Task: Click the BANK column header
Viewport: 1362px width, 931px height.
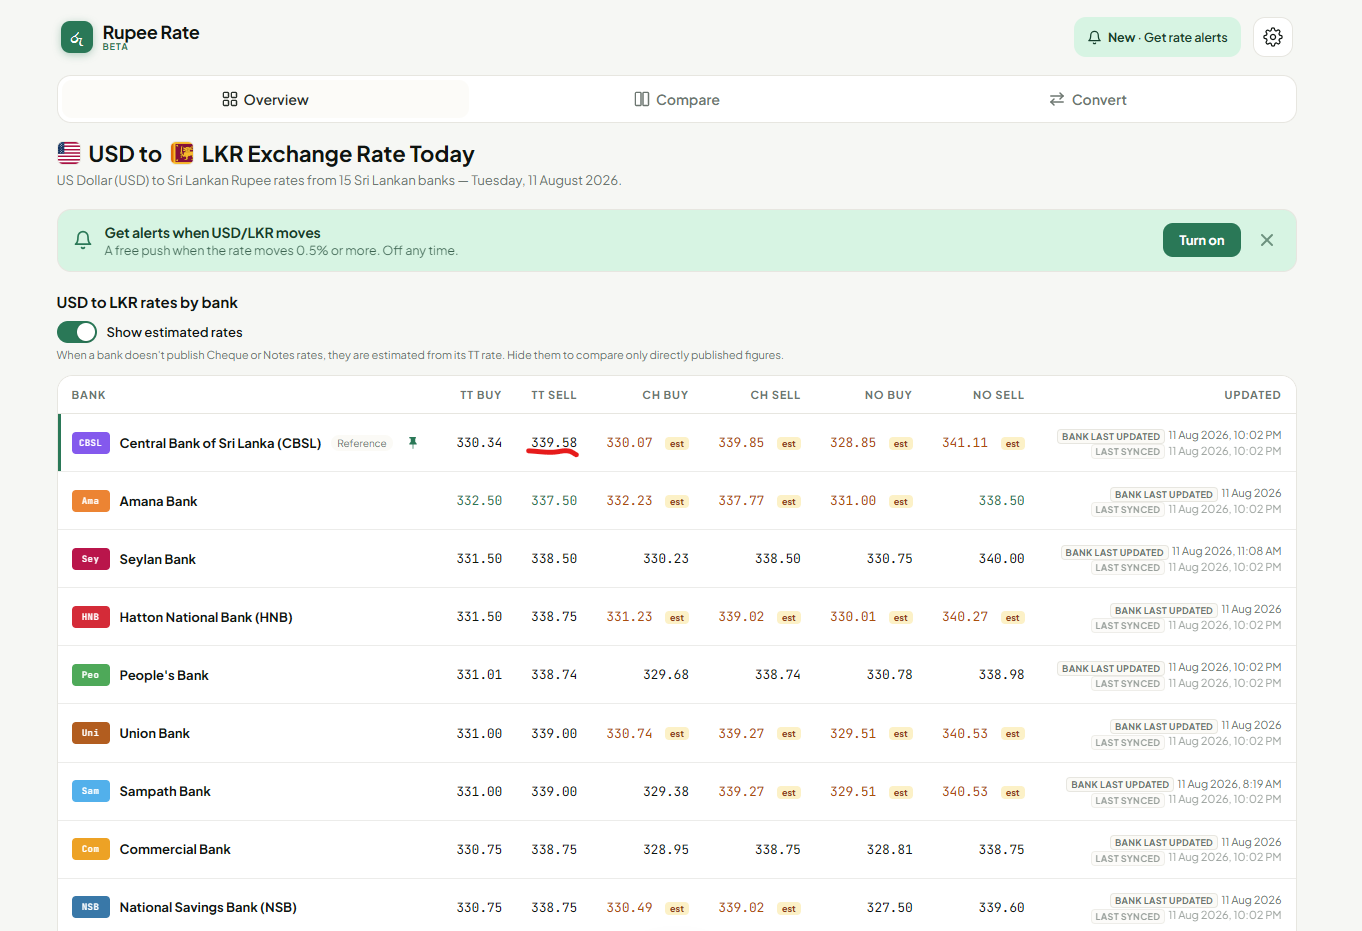Action: [89, 395]
